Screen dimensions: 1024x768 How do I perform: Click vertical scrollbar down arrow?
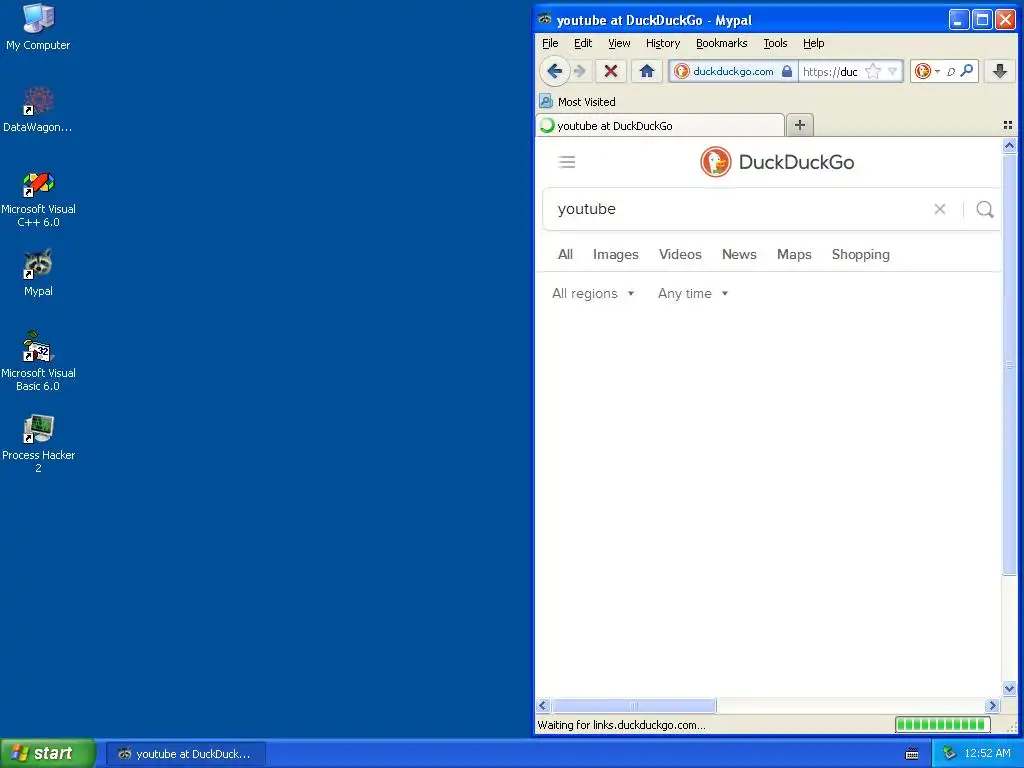(x=1009, y=688)
